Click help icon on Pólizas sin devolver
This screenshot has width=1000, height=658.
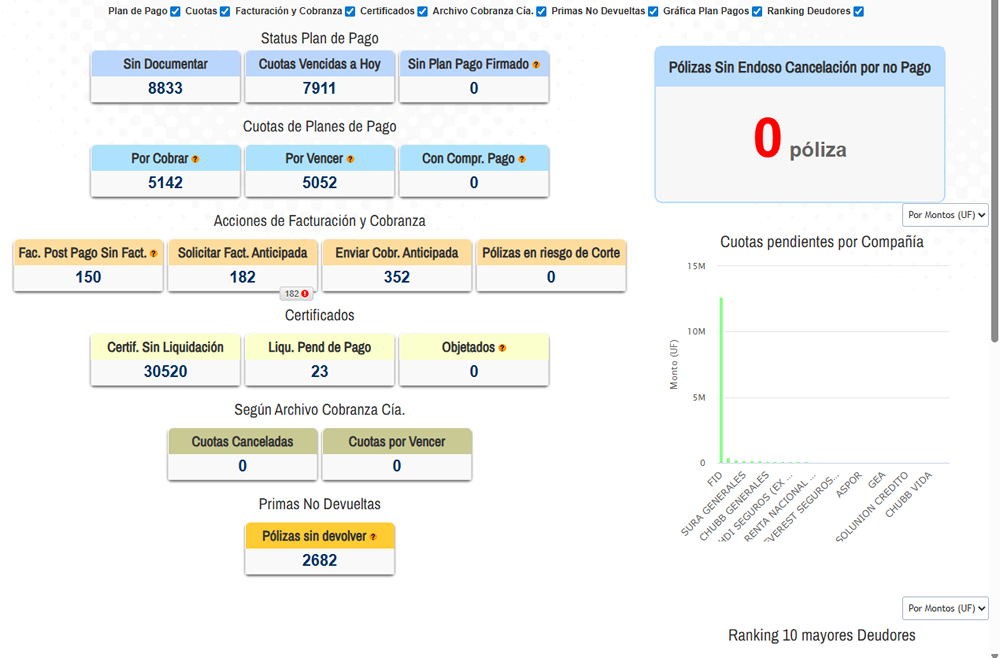tap(373, 537)
